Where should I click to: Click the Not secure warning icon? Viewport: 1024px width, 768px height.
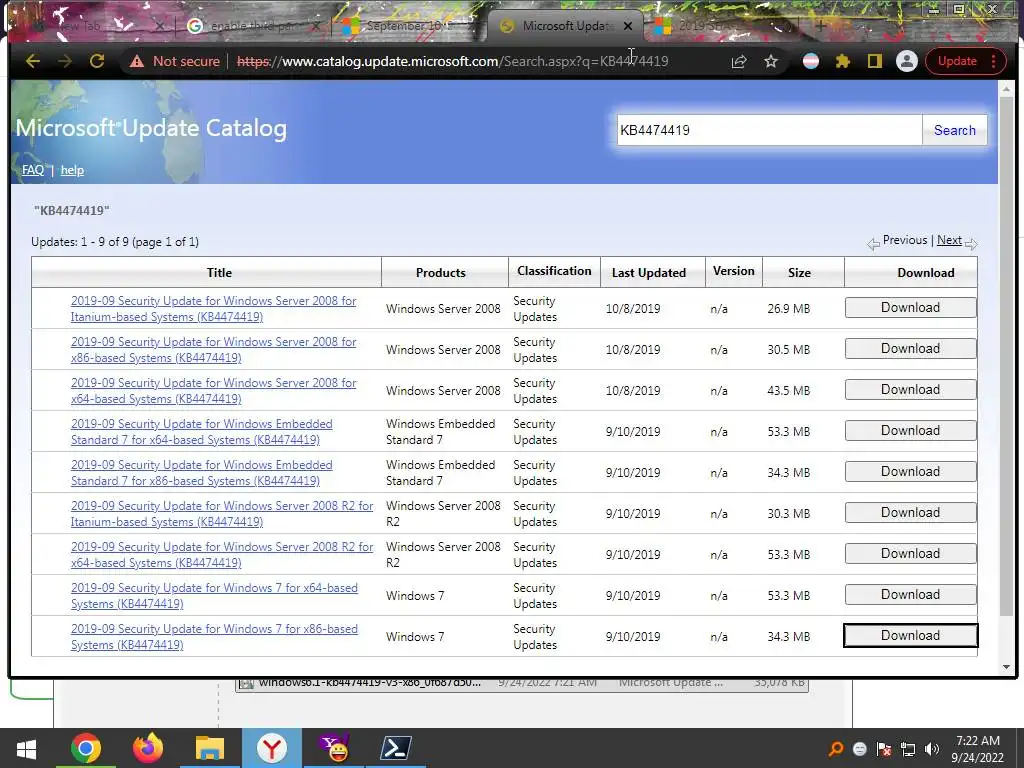tap(136, 61)
